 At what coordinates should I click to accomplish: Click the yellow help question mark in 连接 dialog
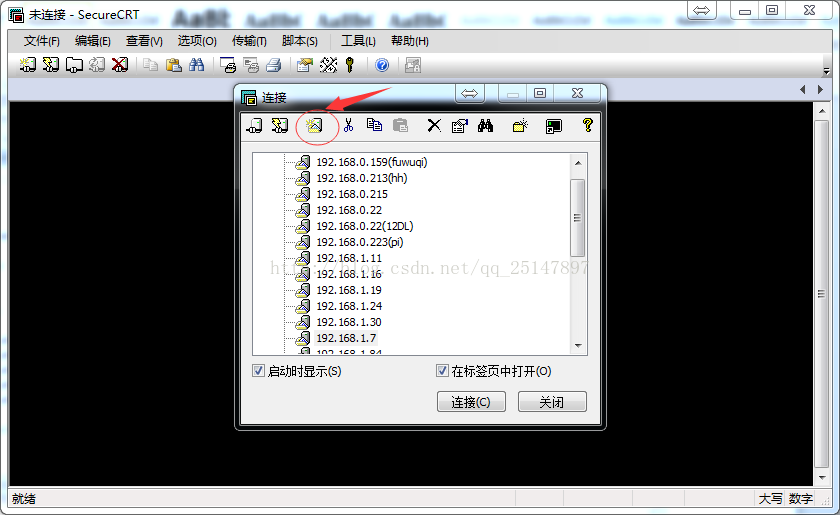[588, 125]
